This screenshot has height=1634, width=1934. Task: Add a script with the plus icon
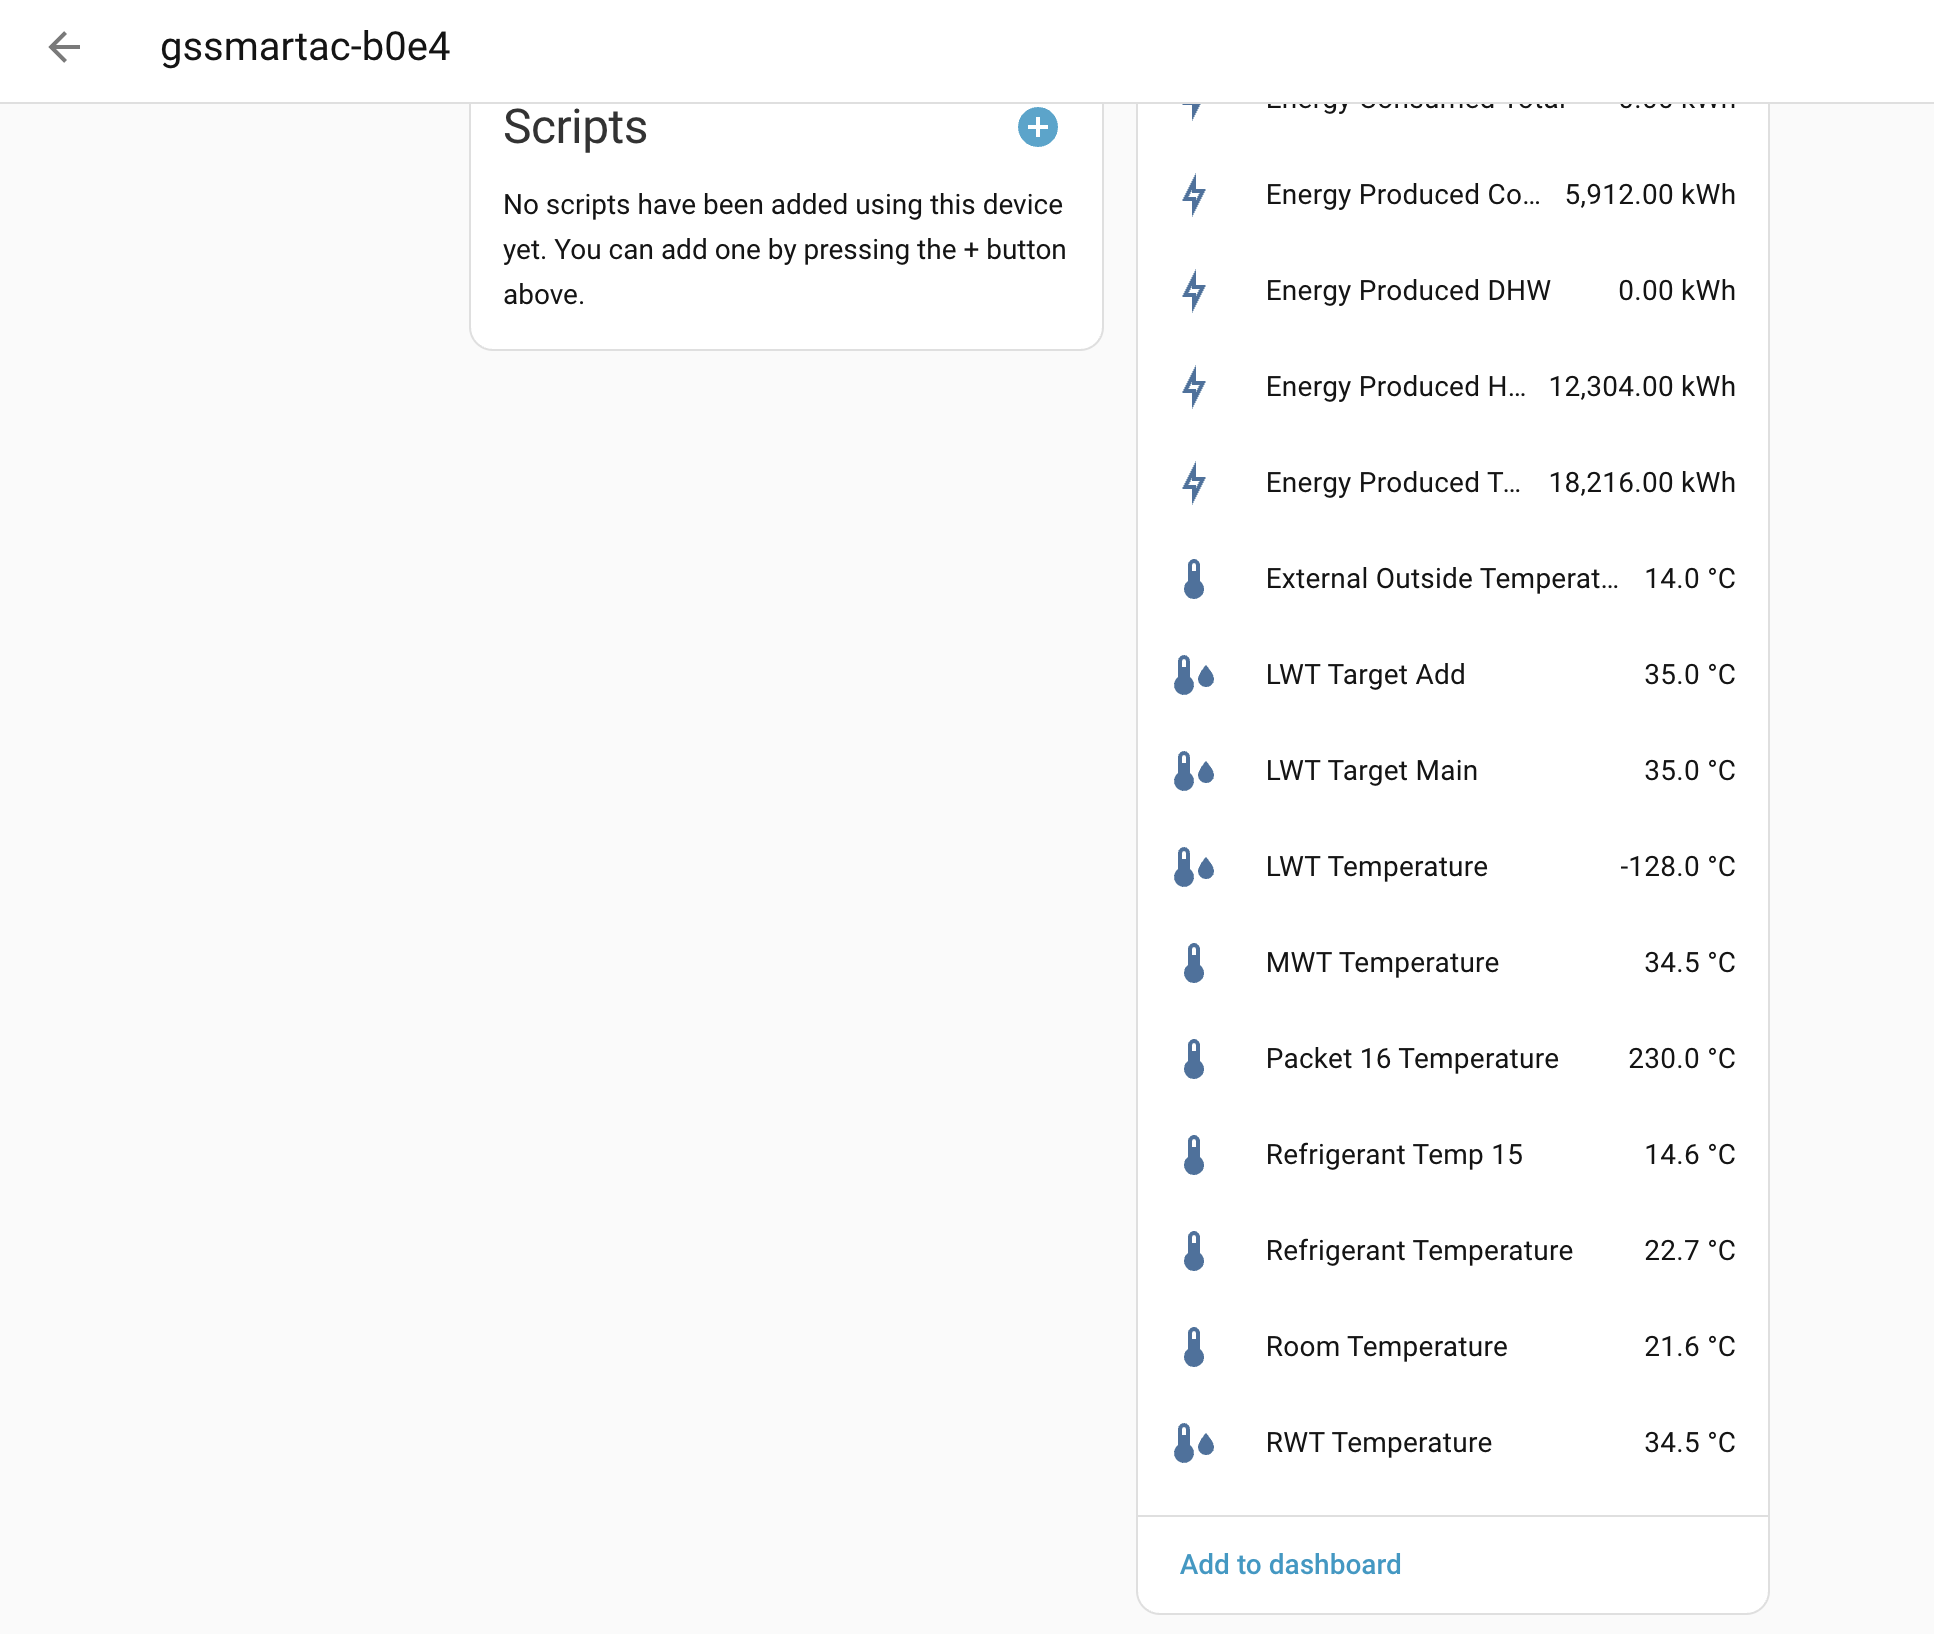[1037, 127]
